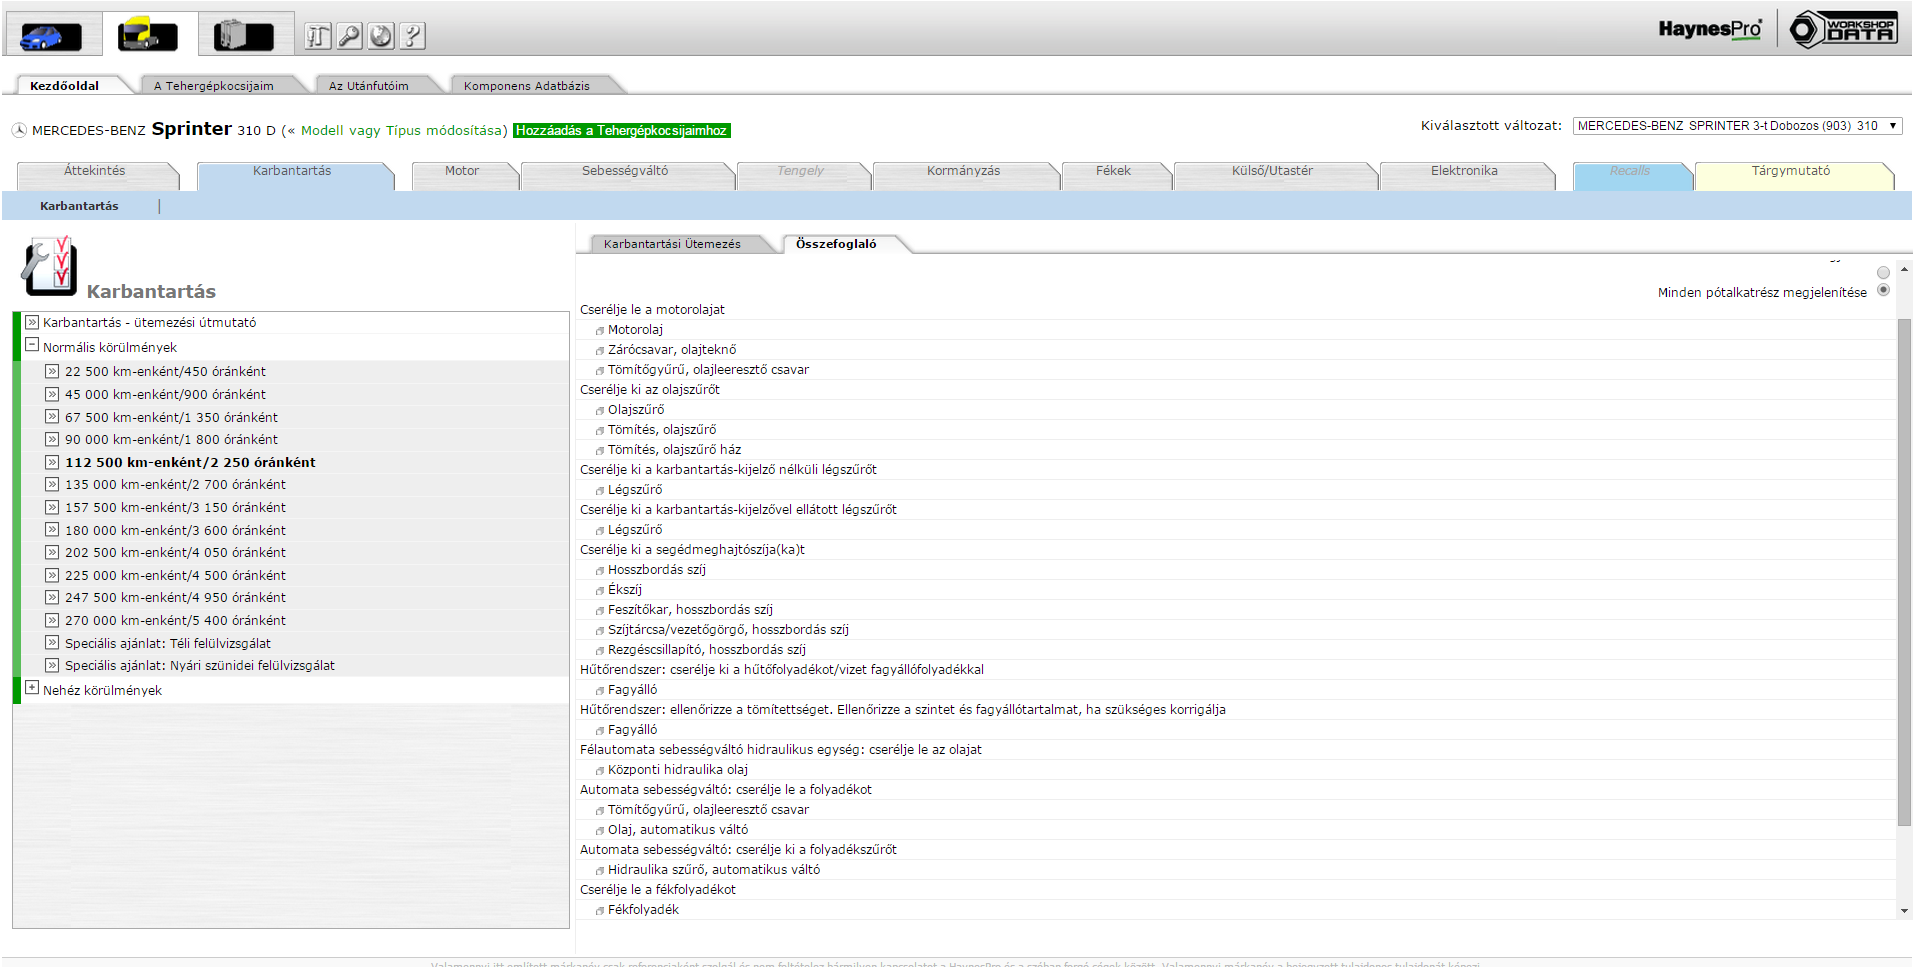Click the hammer and tools icon
1913x967 pixels.
pos(317,36)
